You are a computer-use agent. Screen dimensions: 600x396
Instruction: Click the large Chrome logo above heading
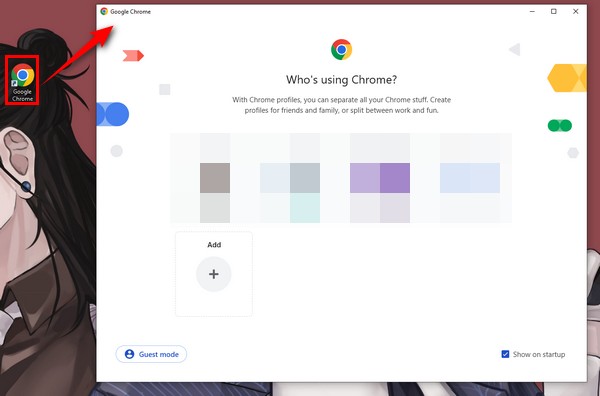341,50
